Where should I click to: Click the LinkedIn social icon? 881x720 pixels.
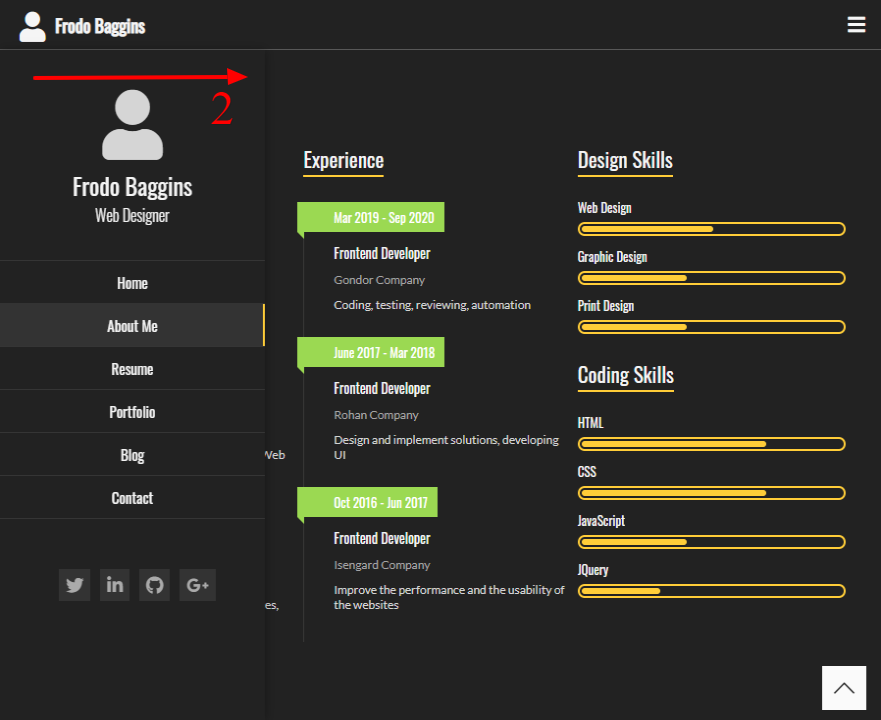point(114,585)
